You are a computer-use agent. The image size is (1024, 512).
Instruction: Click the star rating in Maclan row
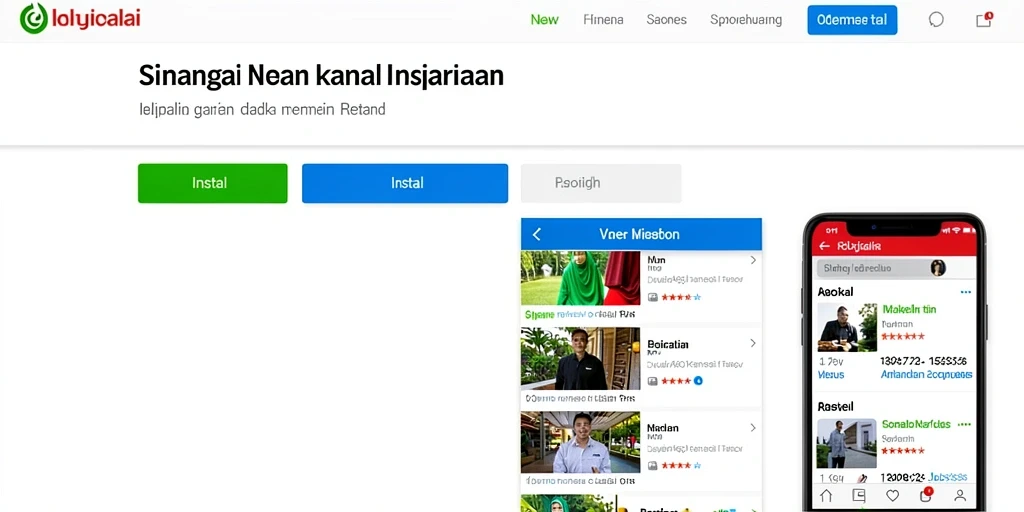coord(680,466)
